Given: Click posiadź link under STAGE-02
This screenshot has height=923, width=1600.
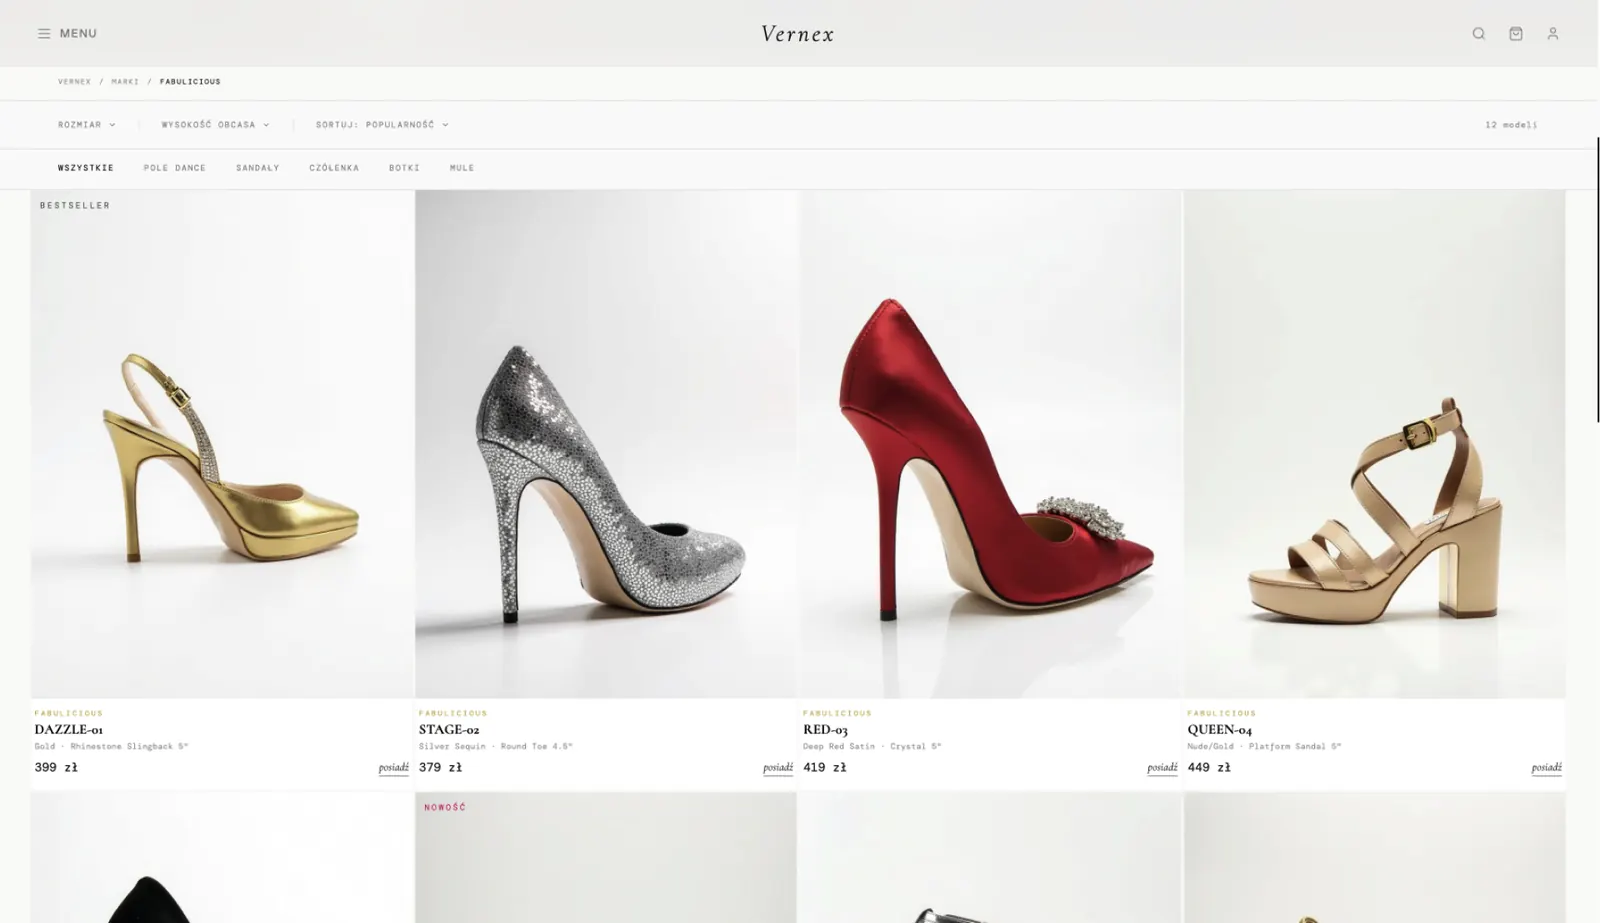Looking at the screenshot, I should pyautogui.click(x=778, y=768).
